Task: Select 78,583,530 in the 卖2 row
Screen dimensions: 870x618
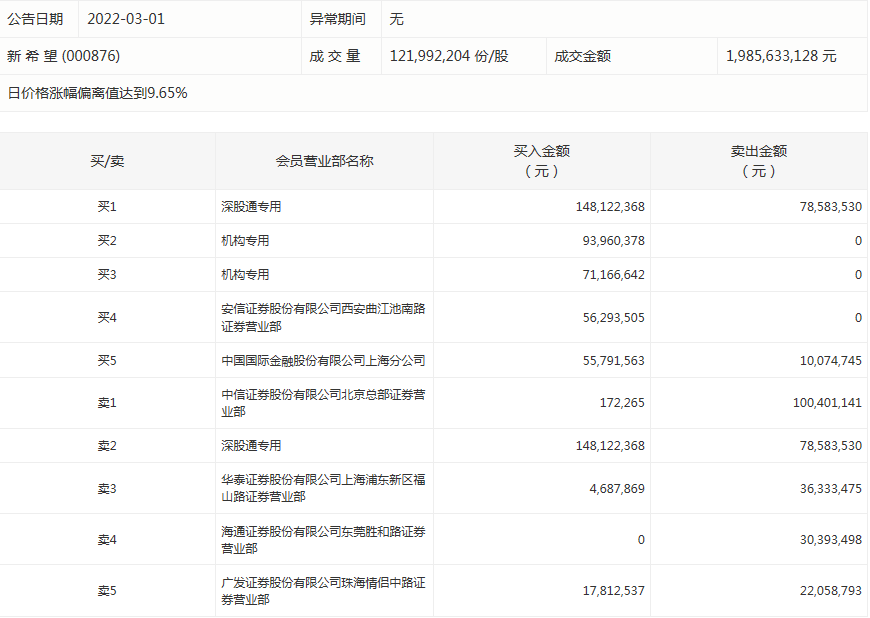Action: click(x=831, y=446)
